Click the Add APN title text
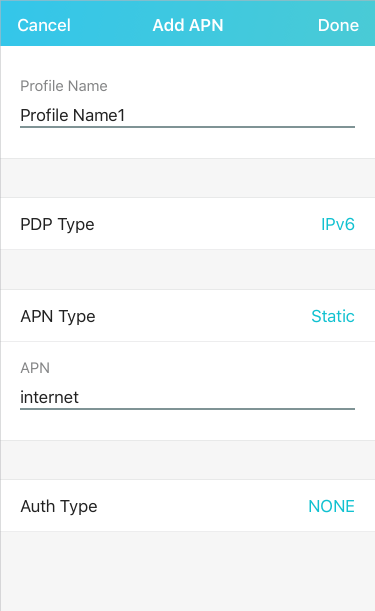Screen dimensions: 375x611 click(x=188, y=25)
